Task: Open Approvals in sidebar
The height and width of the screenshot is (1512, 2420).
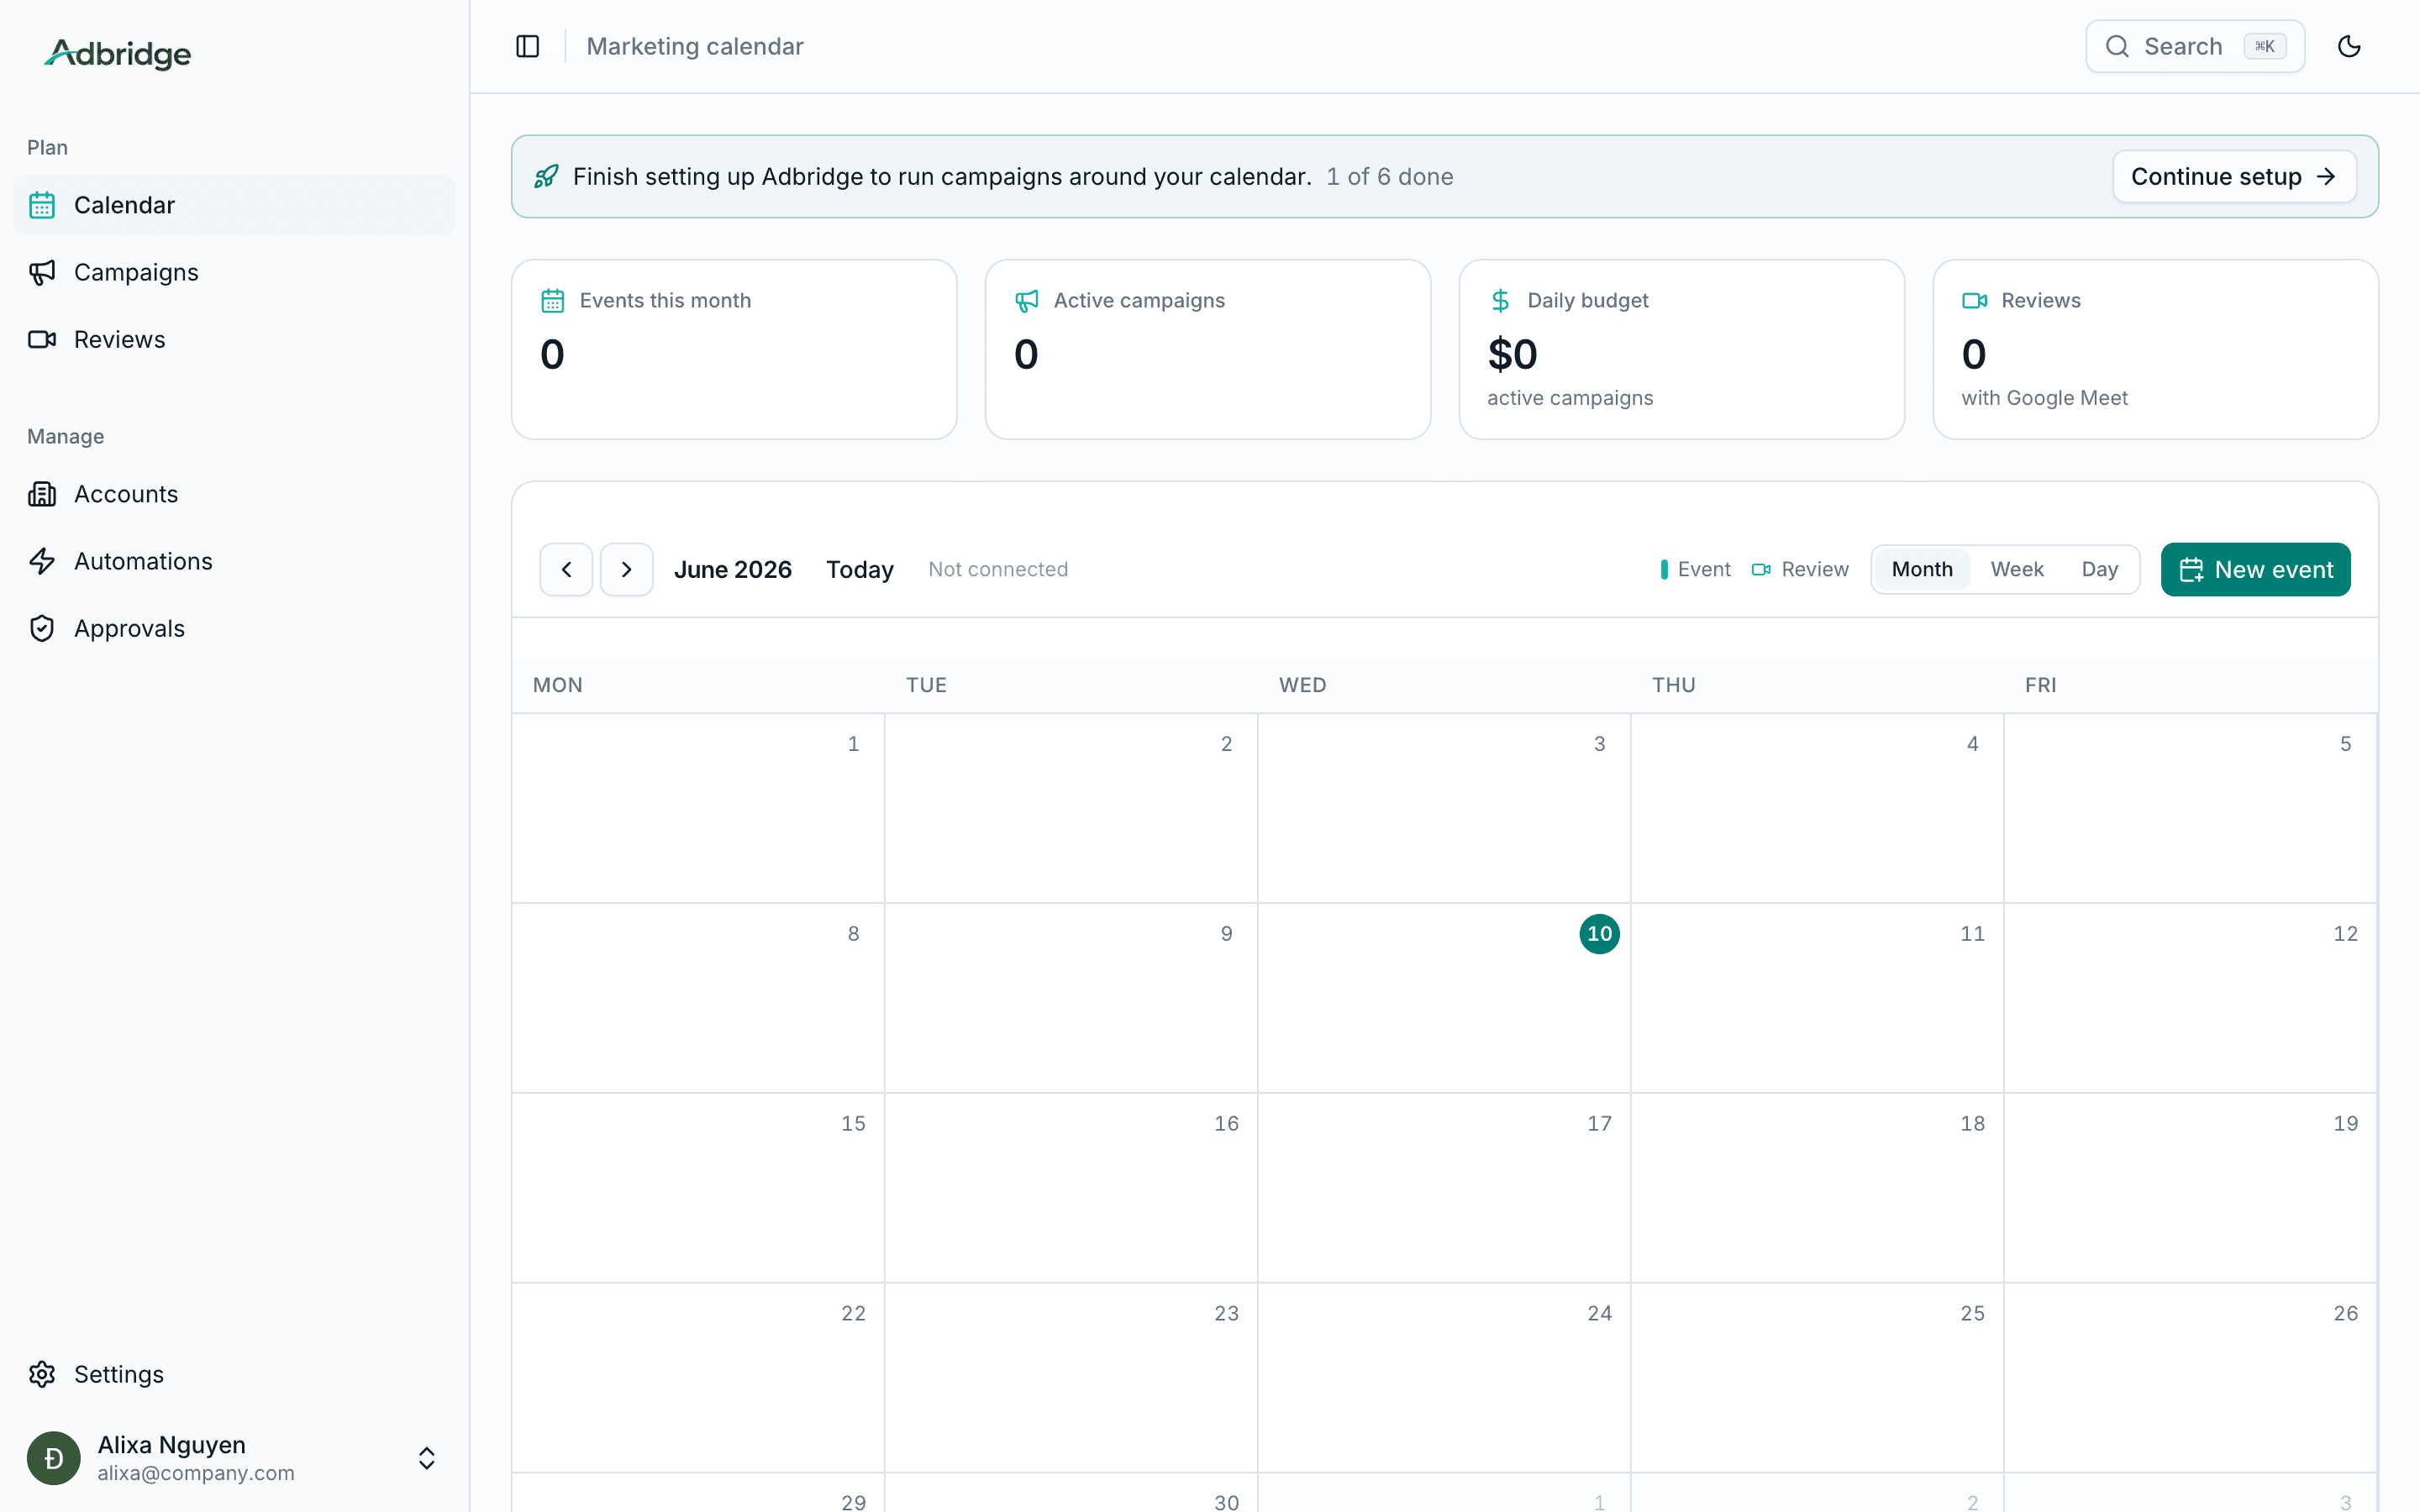Action: click(x=234, y=628)
